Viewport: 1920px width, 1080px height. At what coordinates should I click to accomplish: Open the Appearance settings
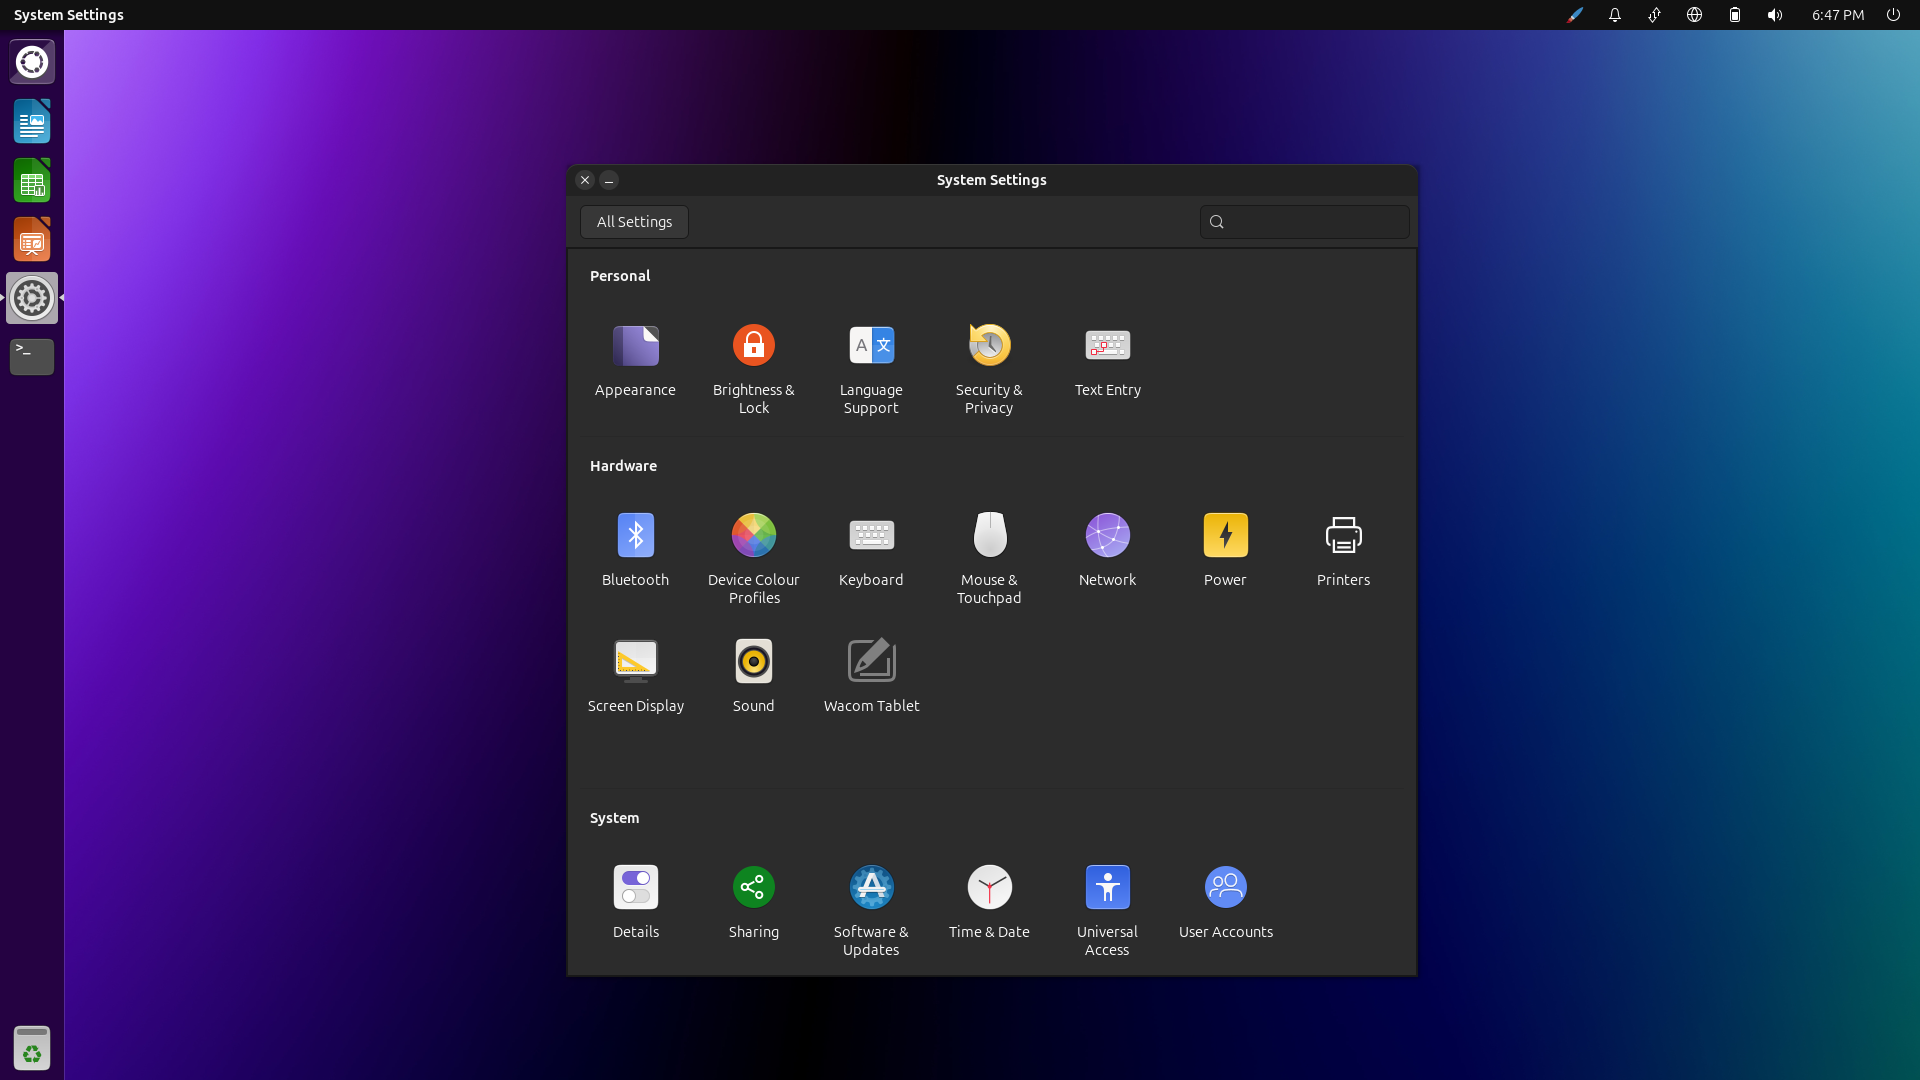[635, 361]
